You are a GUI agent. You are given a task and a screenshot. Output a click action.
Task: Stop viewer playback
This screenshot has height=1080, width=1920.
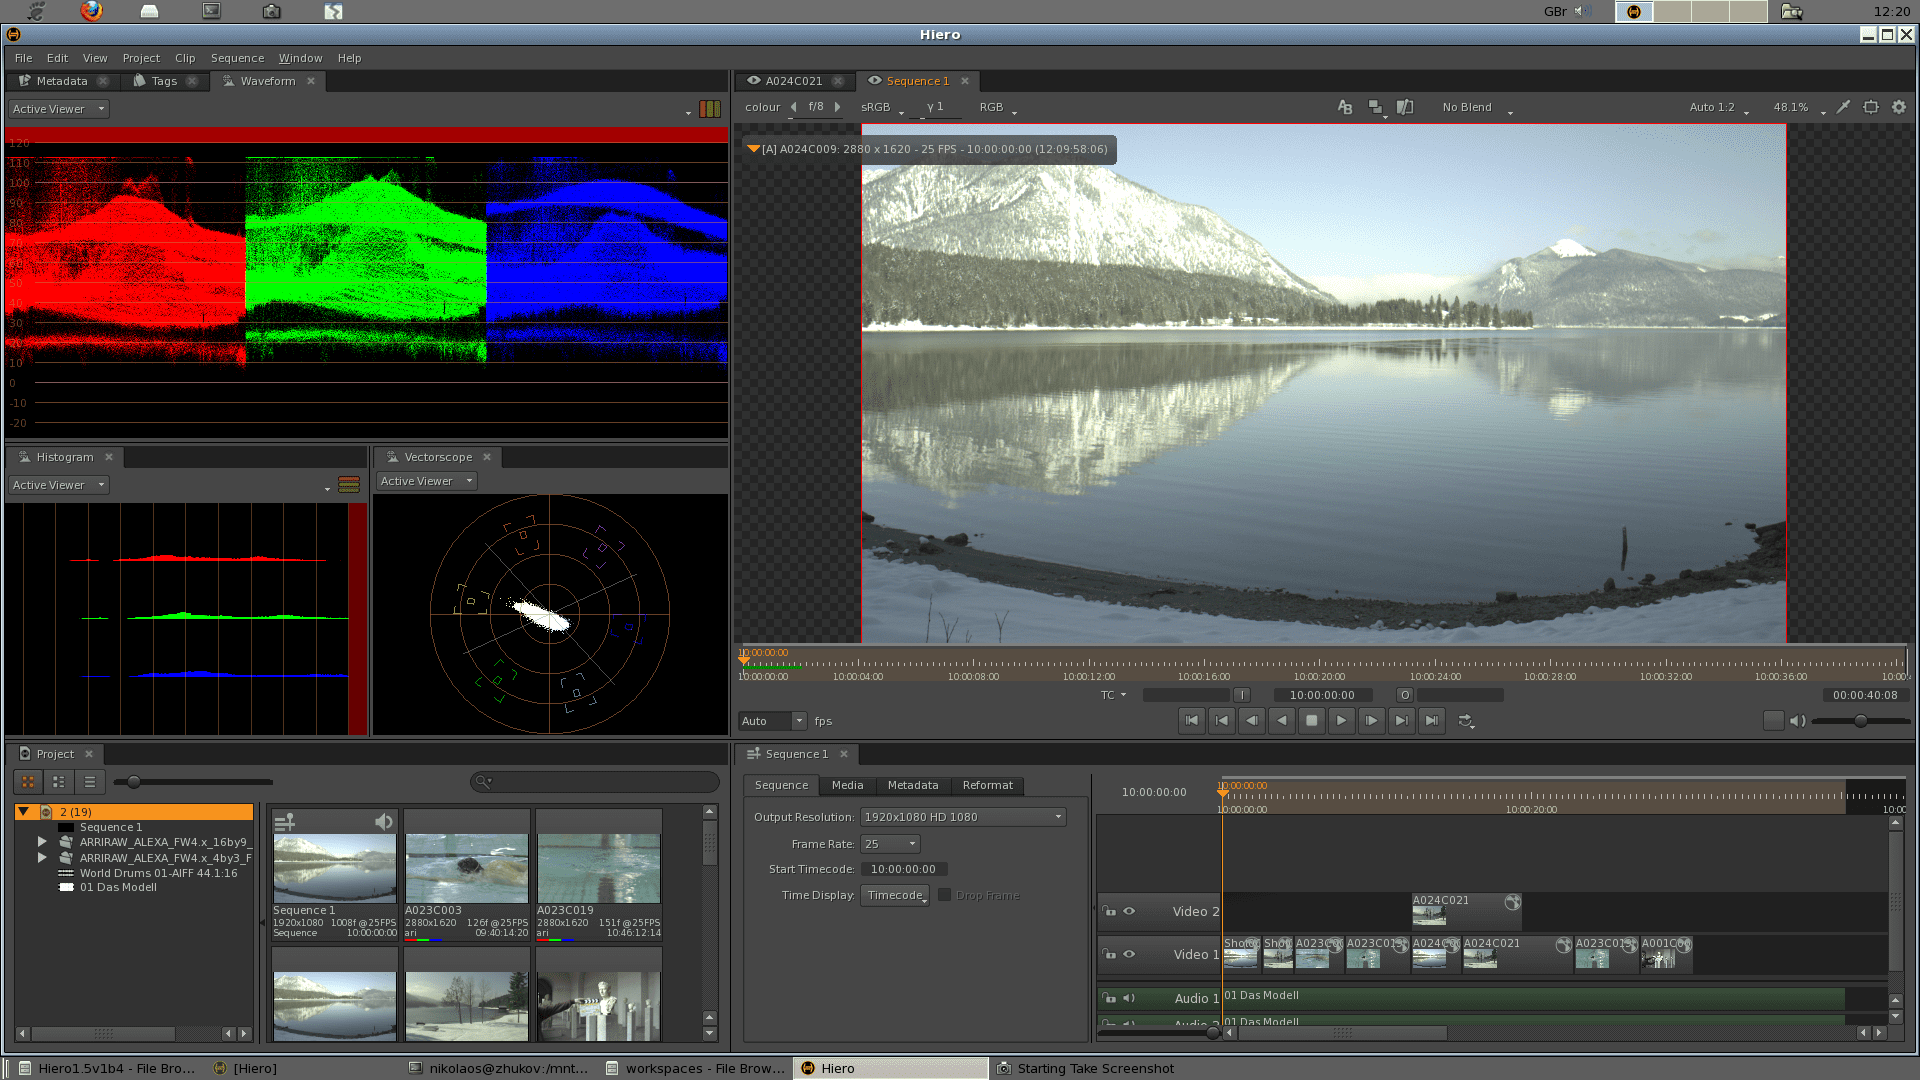pos(1311,720)
